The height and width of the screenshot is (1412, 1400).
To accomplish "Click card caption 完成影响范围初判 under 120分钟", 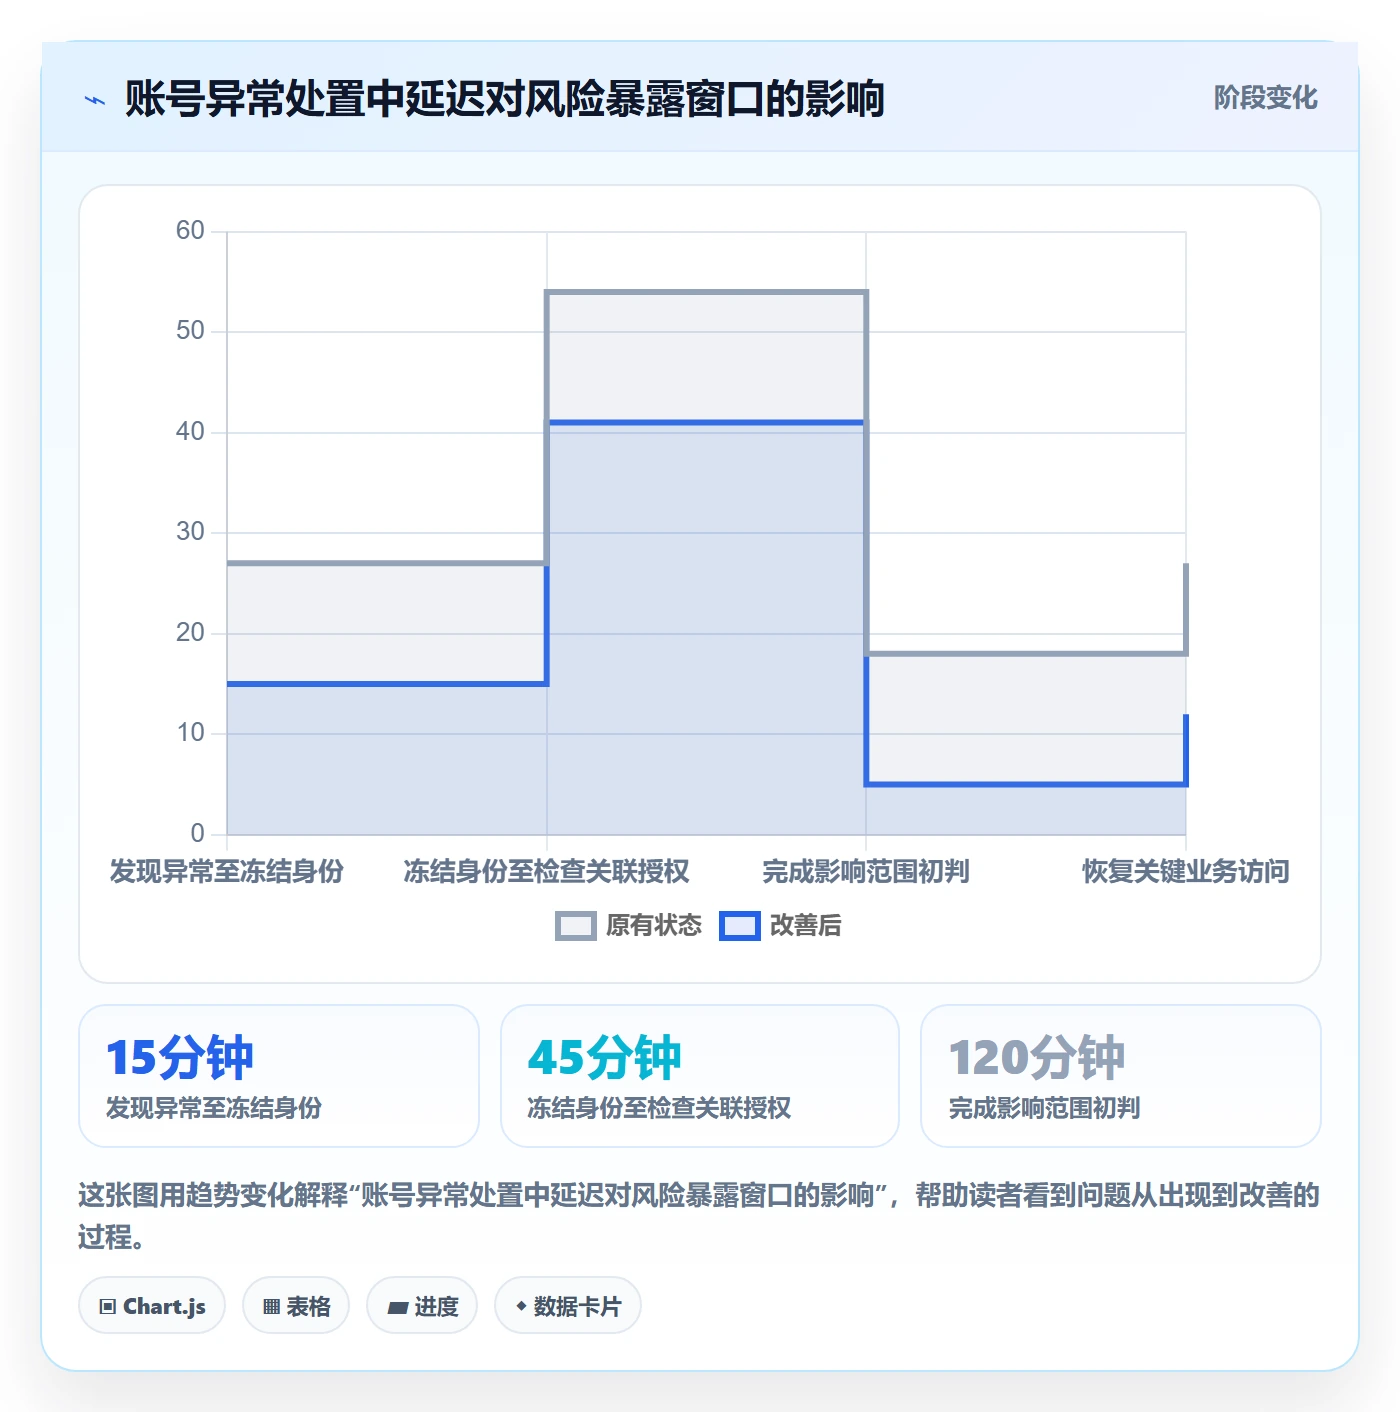I will click(1045, 1108).
